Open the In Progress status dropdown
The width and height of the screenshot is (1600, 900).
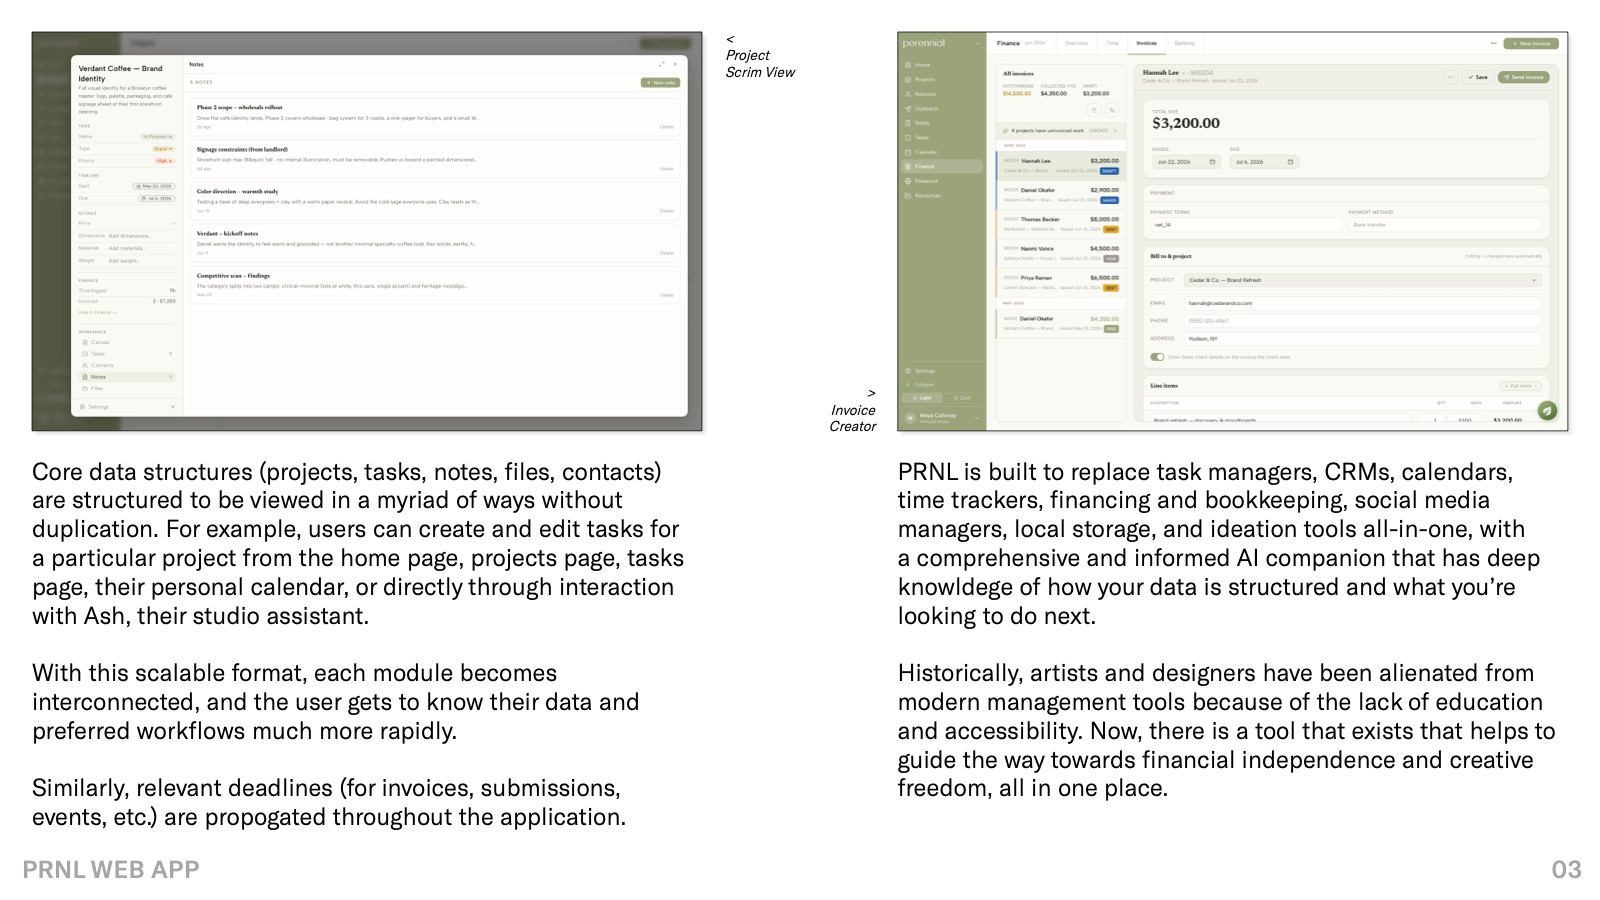click(x=158, y=136)
